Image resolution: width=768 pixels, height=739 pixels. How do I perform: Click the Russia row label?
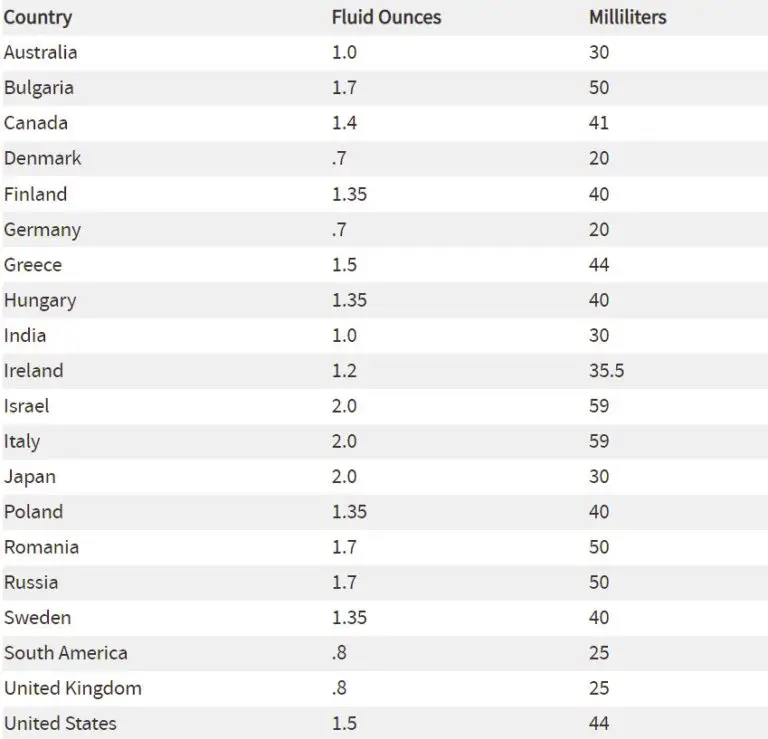[31, 582]
